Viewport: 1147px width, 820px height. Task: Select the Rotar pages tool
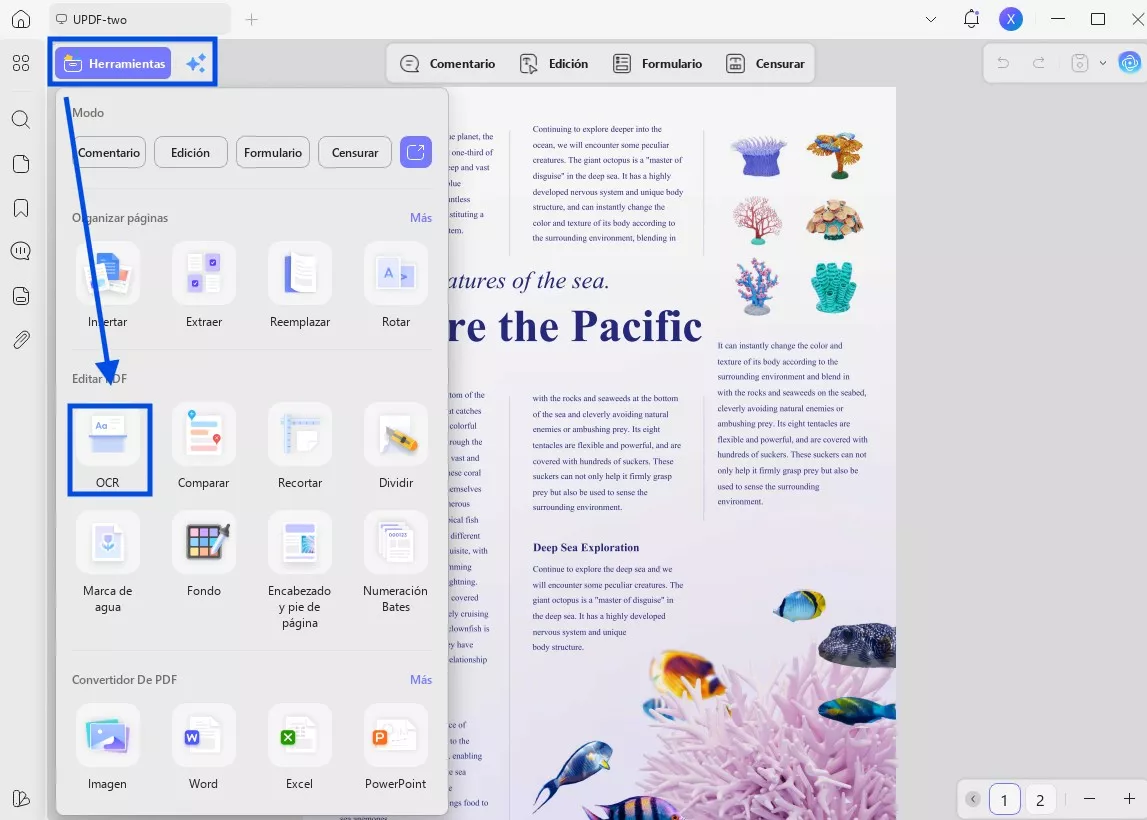pyautogui.click(x=396, y=286)
